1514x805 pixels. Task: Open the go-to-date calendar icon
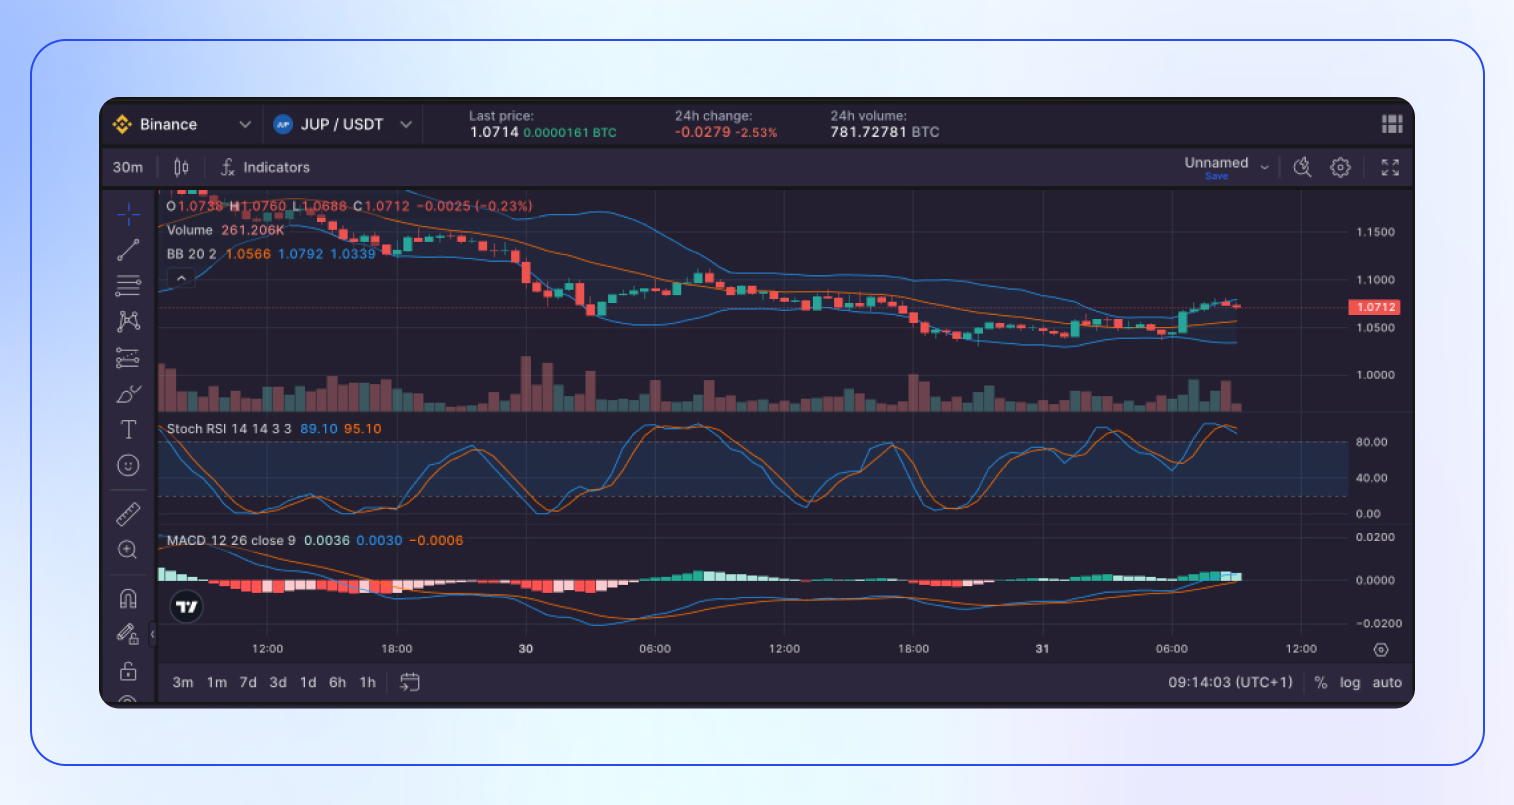tap(410, 682)
